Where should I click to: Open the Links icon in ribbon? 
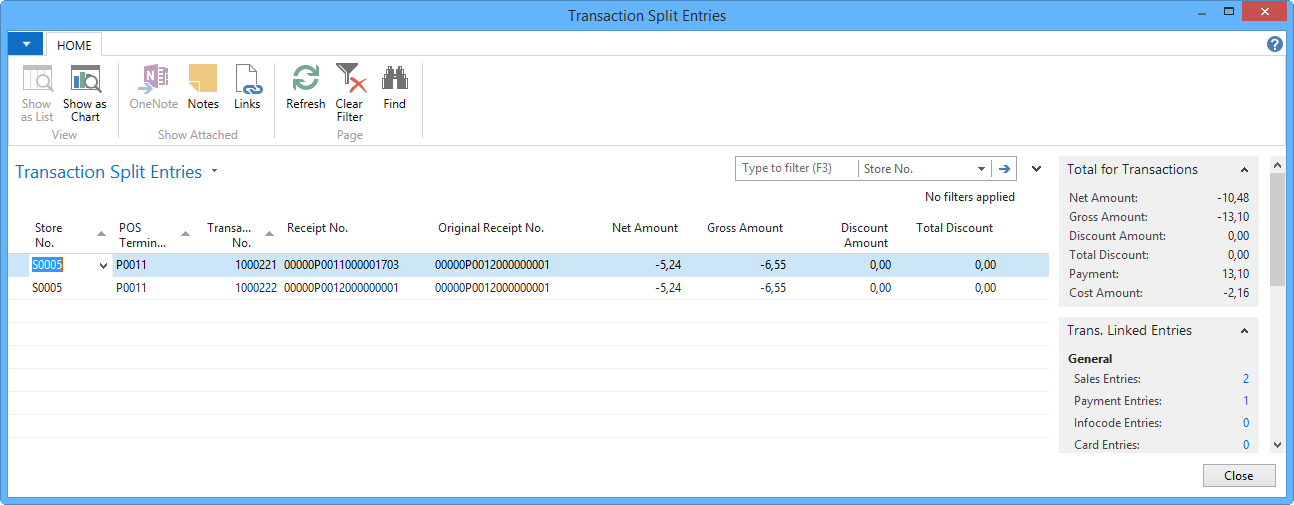247,80
